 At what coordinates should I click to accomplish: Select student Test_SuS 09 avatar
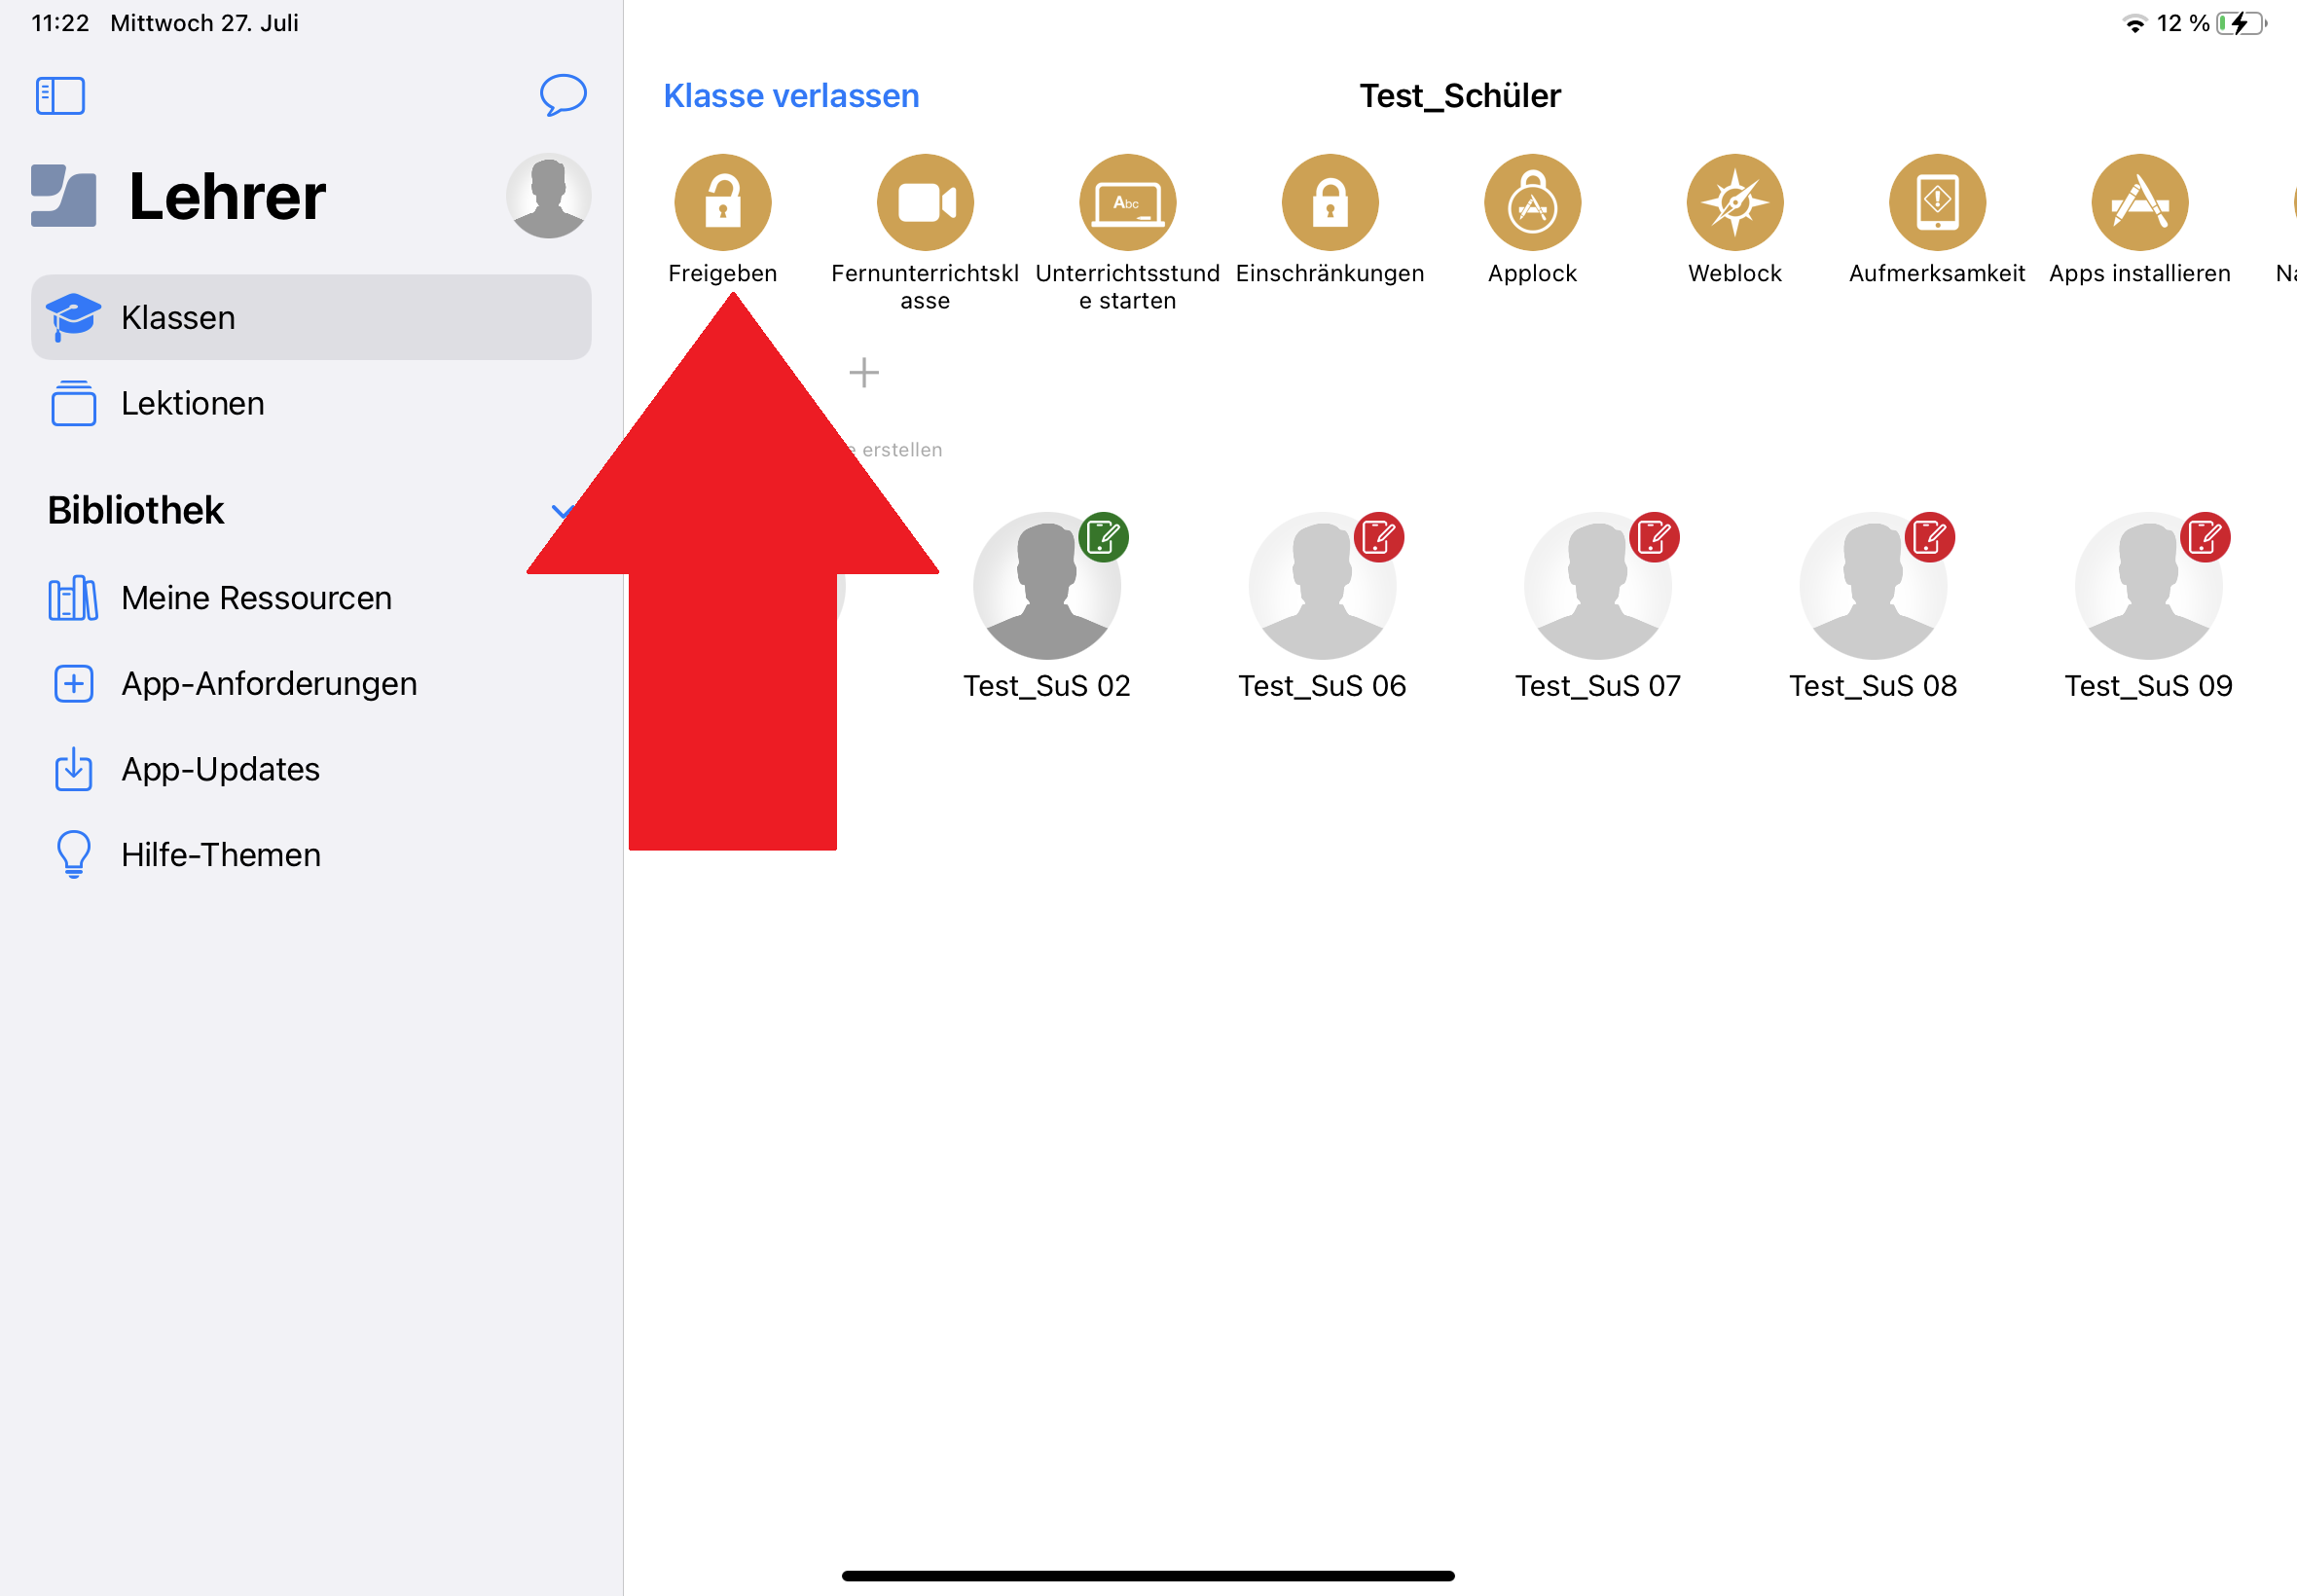(2149, 586)
